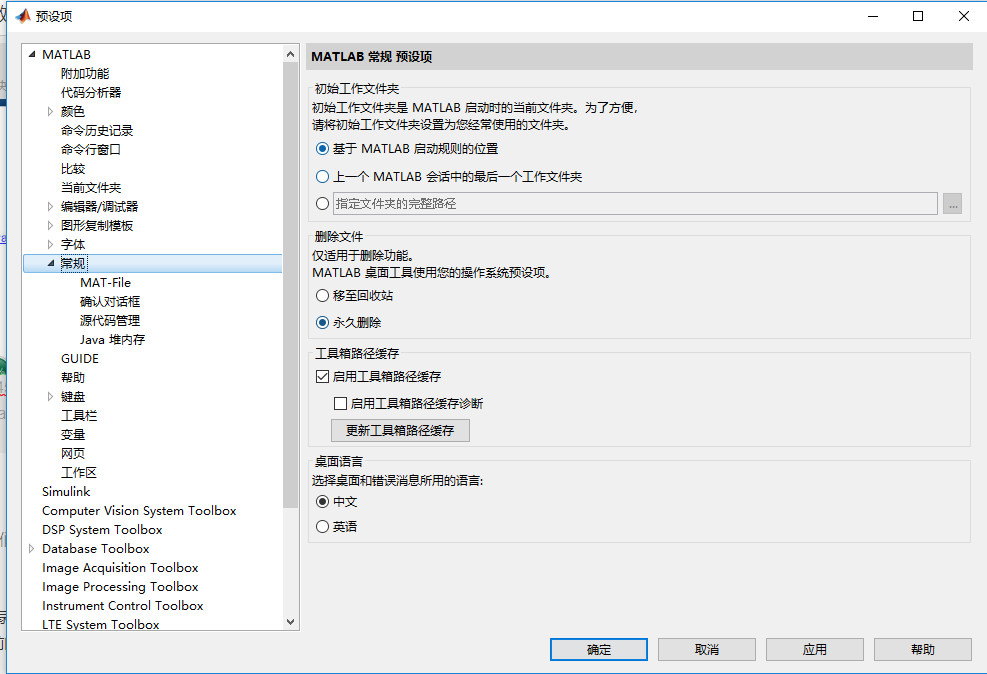Select Image Acquisition Toolbox item
The height and width of the screenshot is (674, 987).
point(120,568)
